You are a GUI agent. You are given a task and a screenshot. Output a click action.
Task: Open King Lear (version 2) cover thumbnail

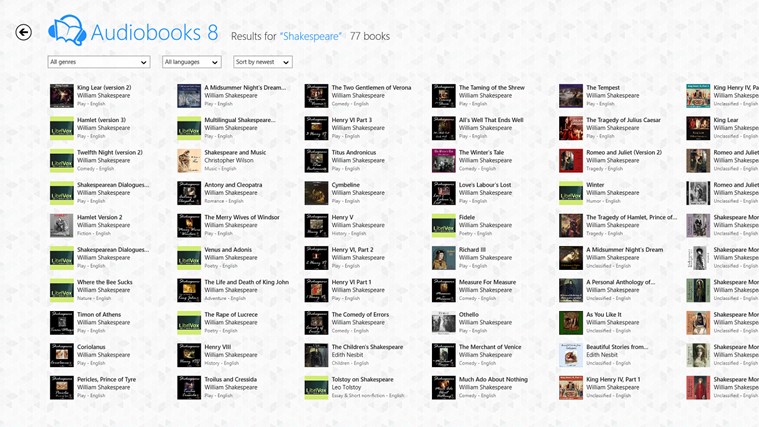pos(62,96)
